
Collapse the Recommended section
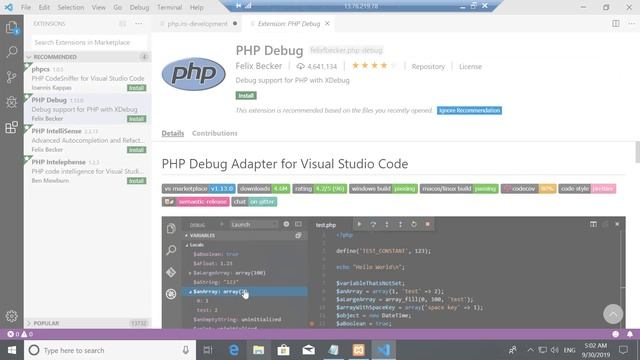click(x=87, y=57)
